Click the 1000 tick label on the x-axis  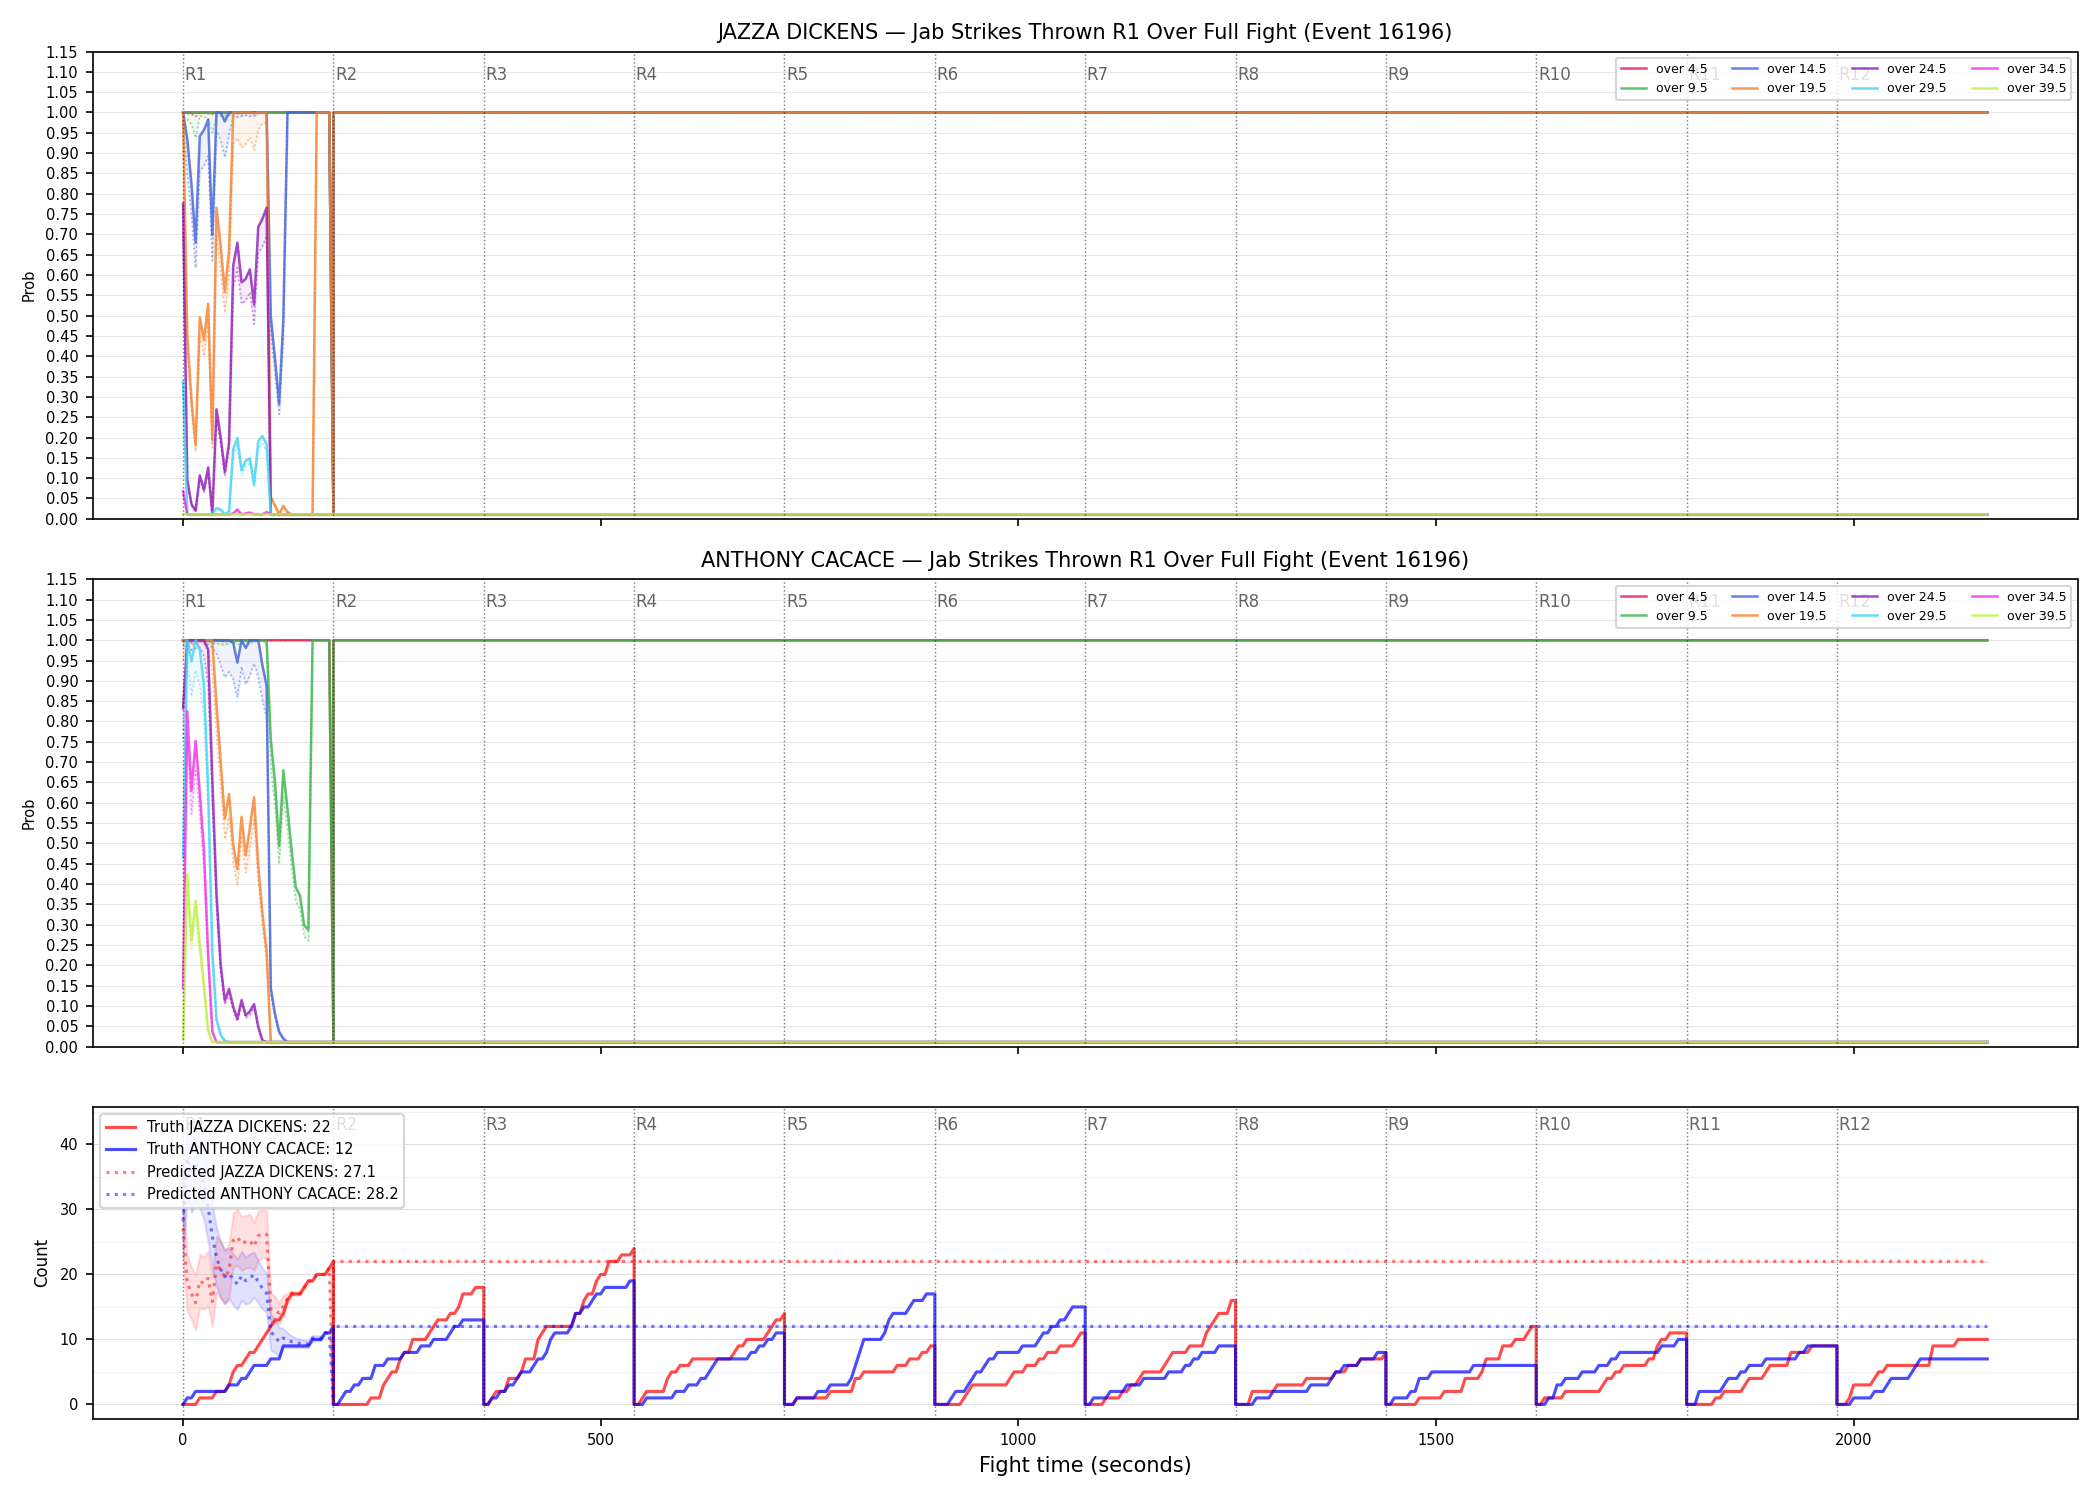click(1018, 1440)
